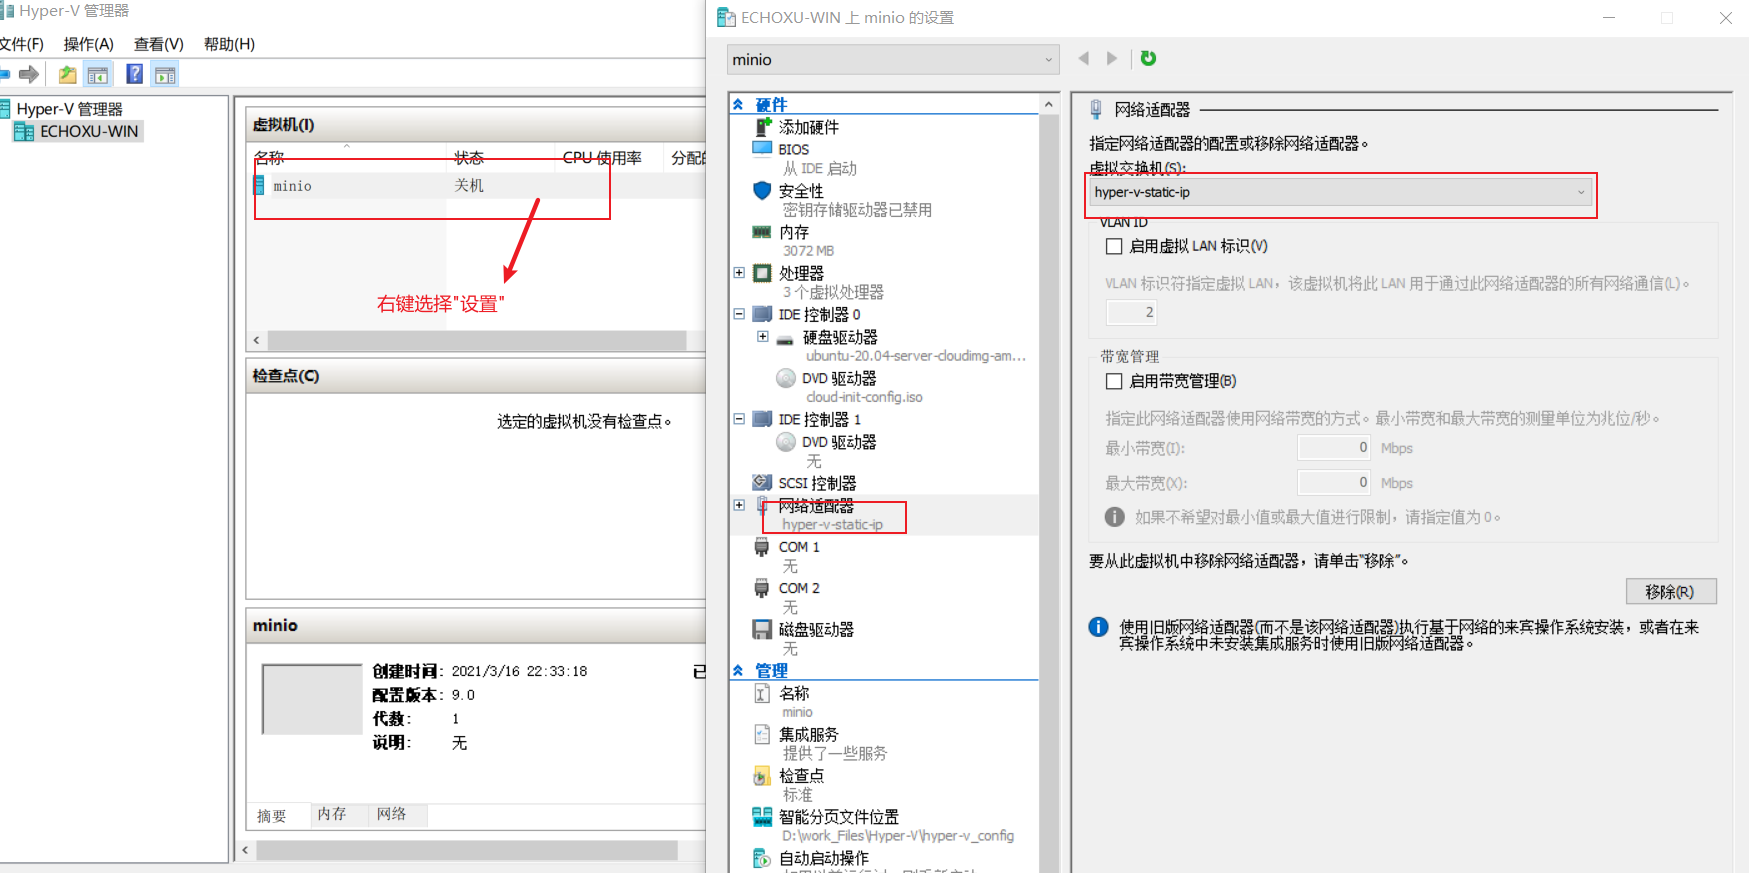
Task: Select COM 1 port item
Action: click(798, 547)
